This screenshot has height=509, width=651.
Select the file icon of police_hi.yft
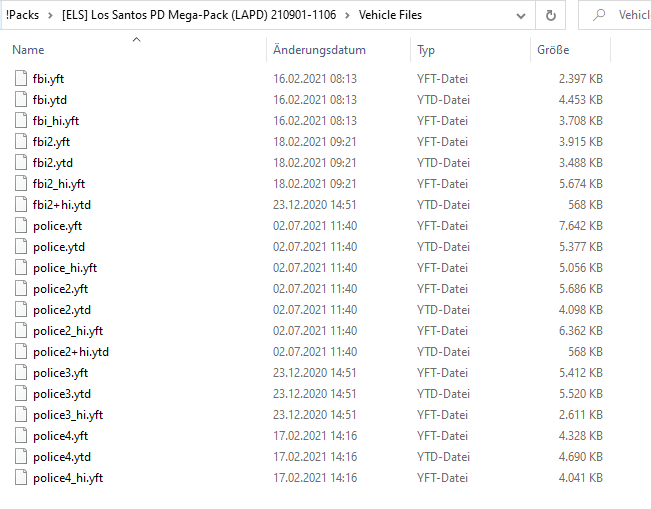click(x=21, y=267)
